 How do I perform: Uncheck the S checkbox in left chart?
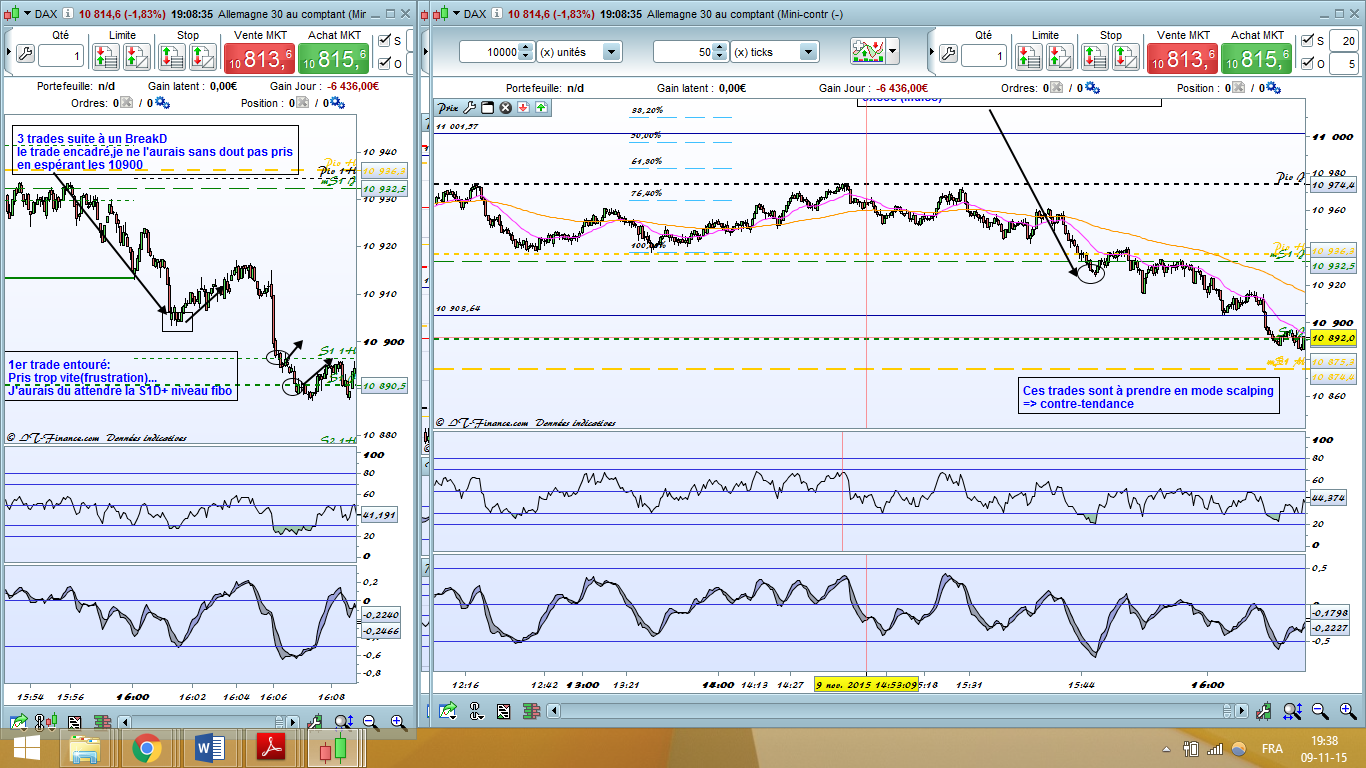[x=384, y=41]
